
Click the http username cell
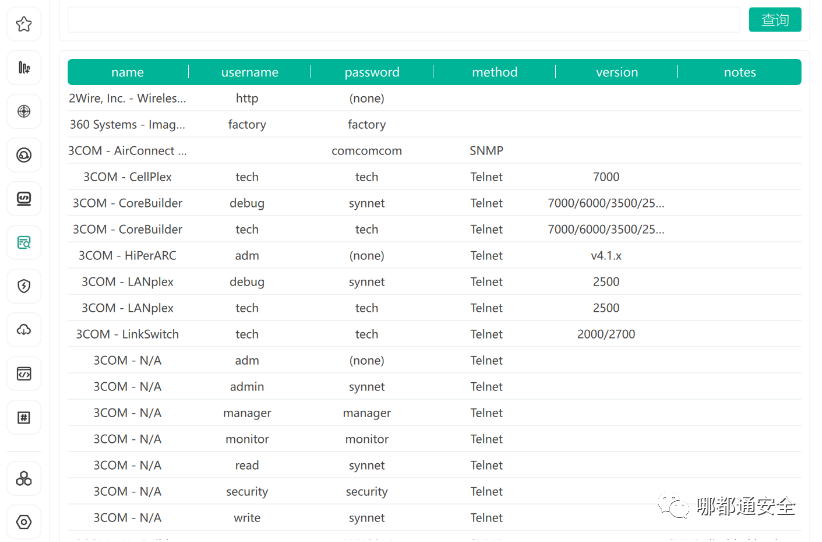[247, 99]
